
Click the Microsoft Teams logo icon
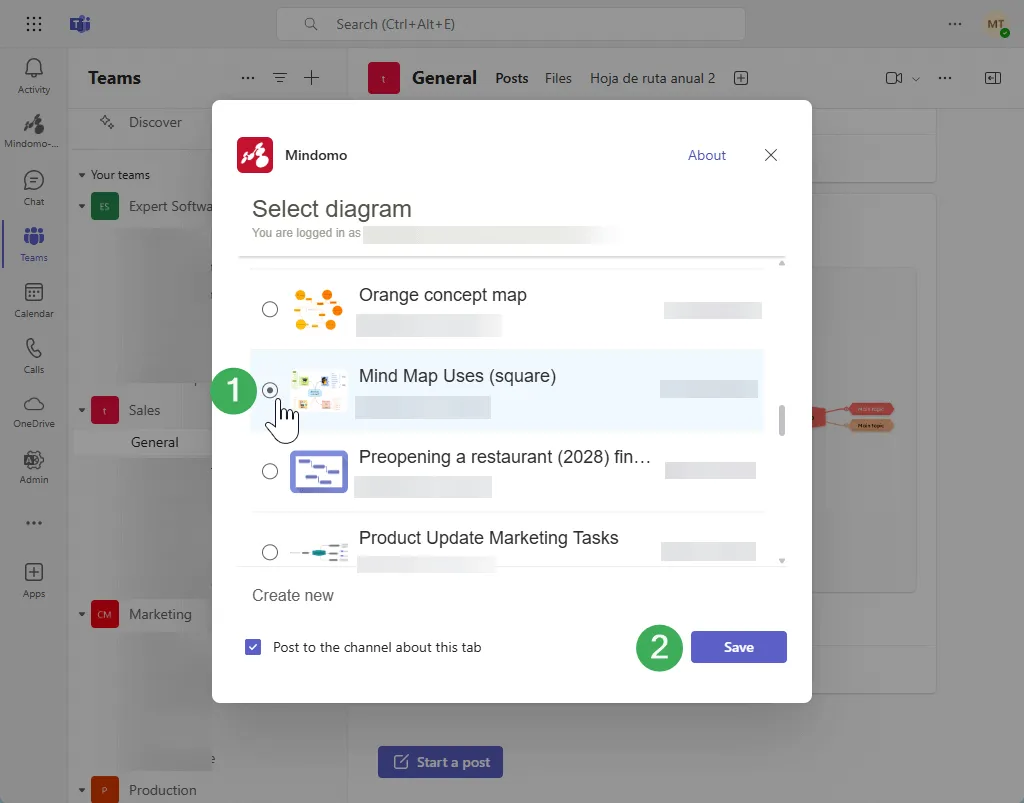[x=80, y=24]
